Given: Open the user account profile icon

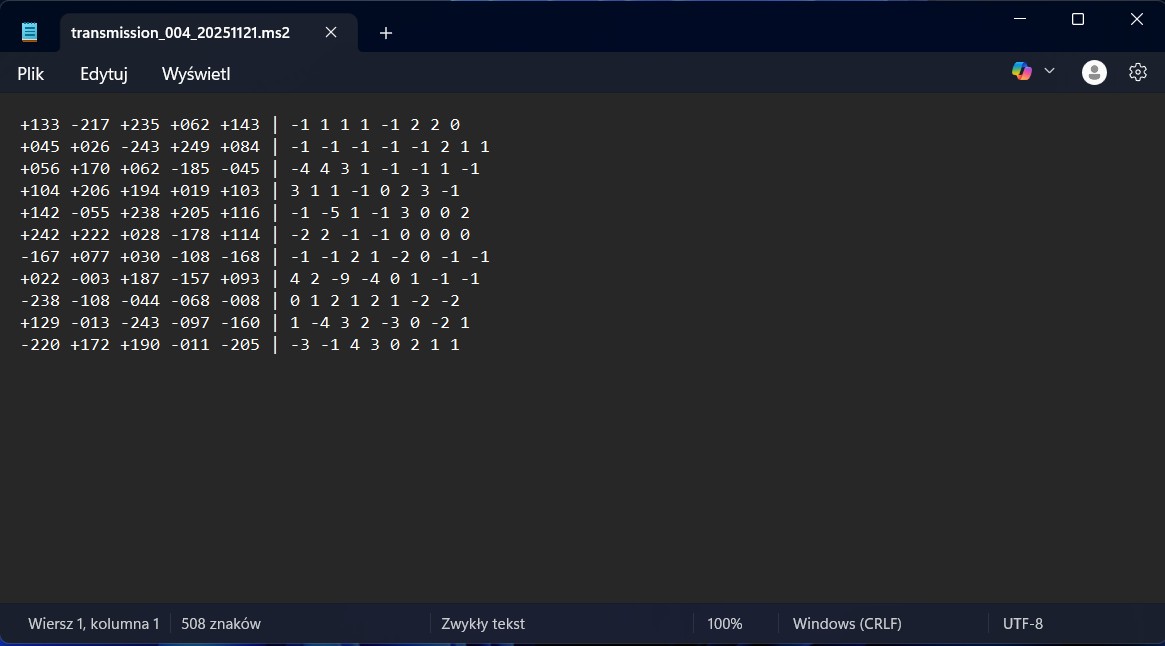Looking at the screenshot, I should [x=1094, y=72].
